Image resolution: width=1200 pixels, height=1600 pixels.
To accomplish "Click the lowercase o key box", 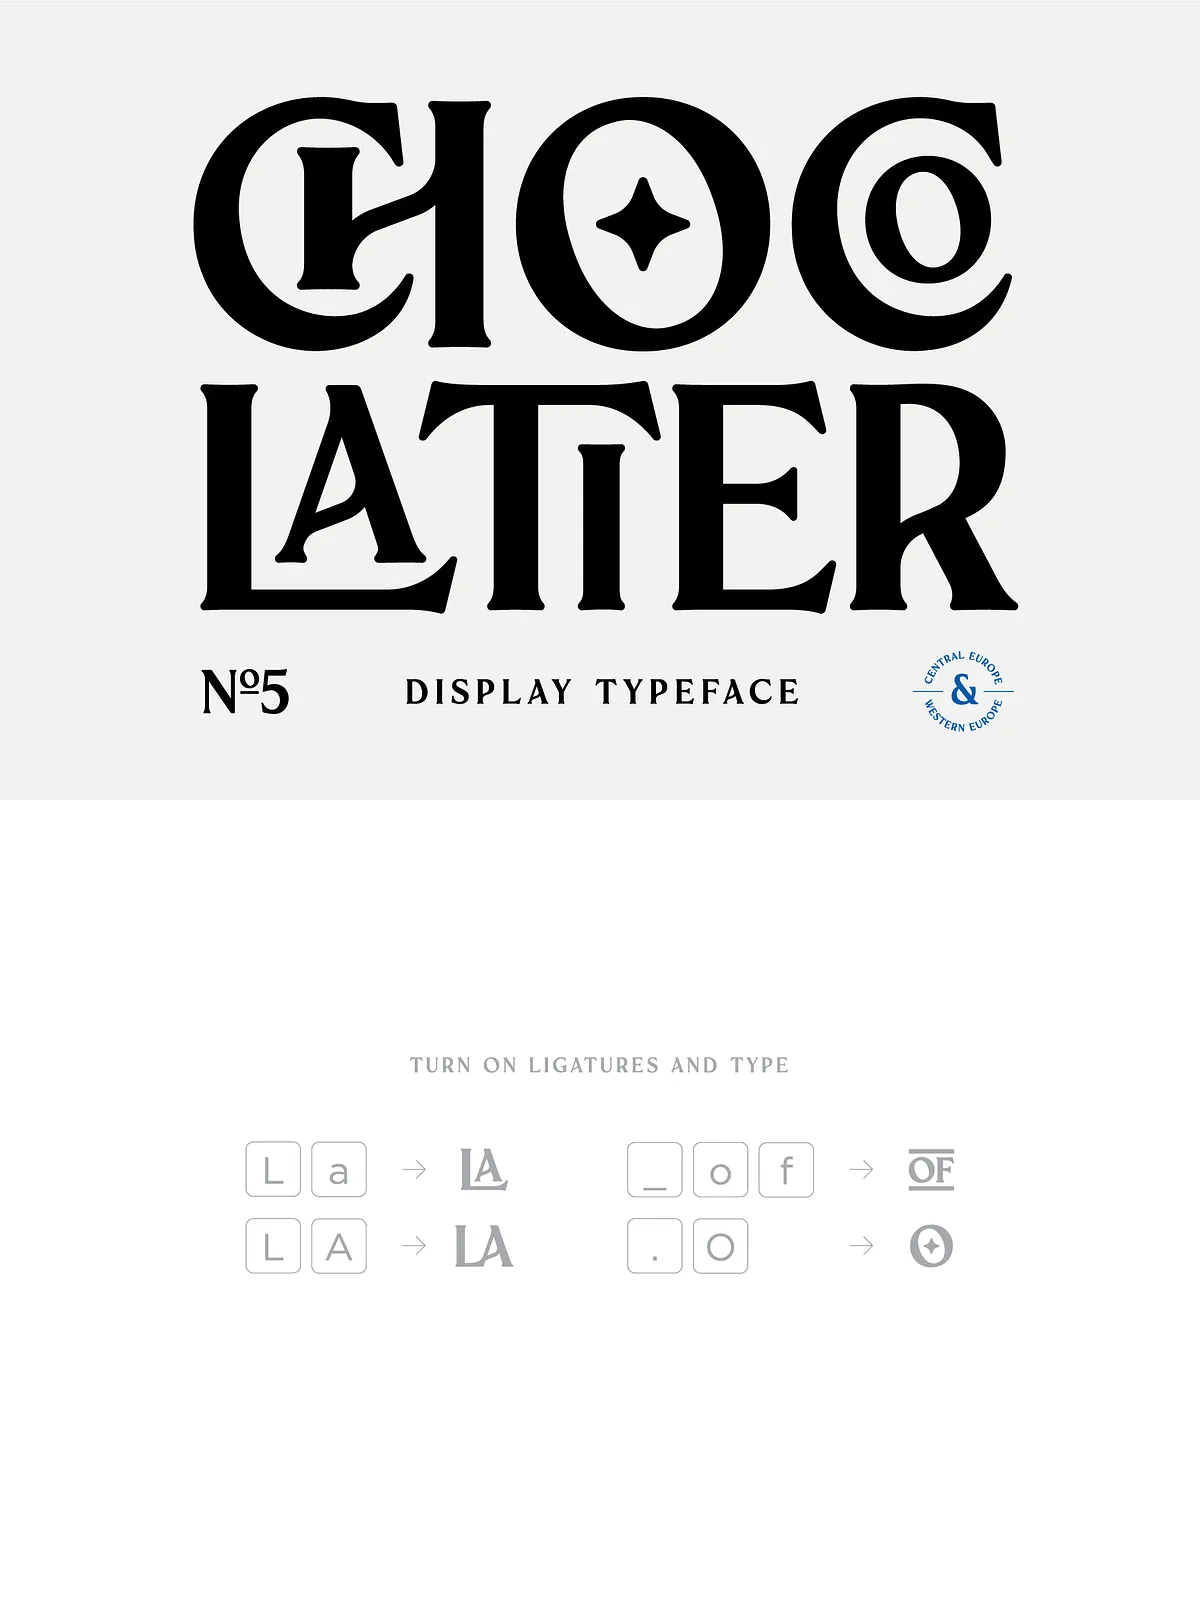I will coord(721,1169).
